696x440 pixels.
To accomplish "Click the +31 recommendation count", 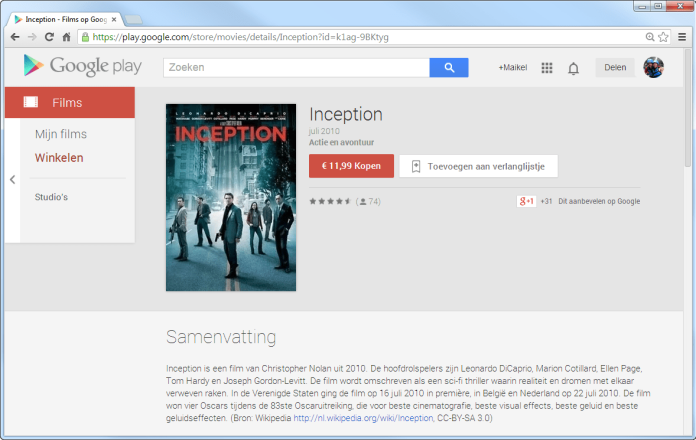I will pyautogui.click(x=546, y=201).
